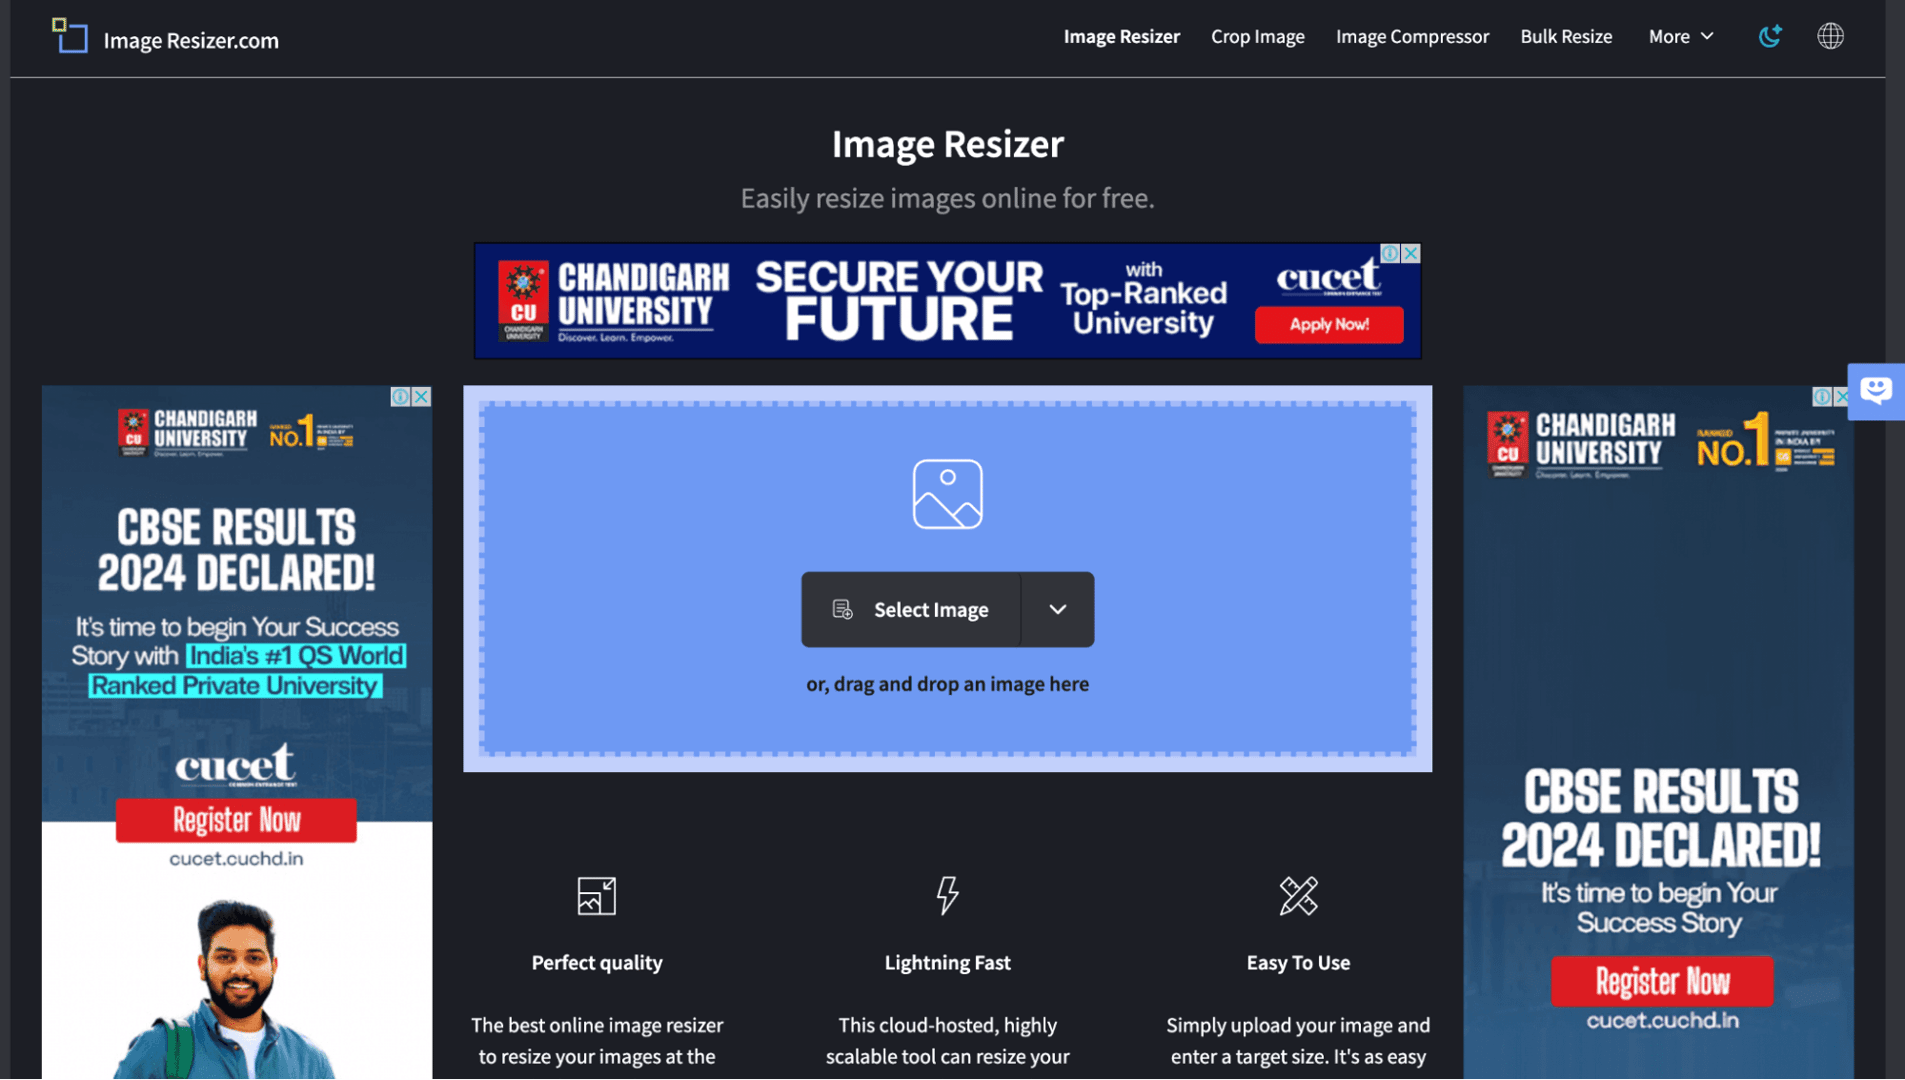
Task: Click the man photo in left ad
Action: 236,988
